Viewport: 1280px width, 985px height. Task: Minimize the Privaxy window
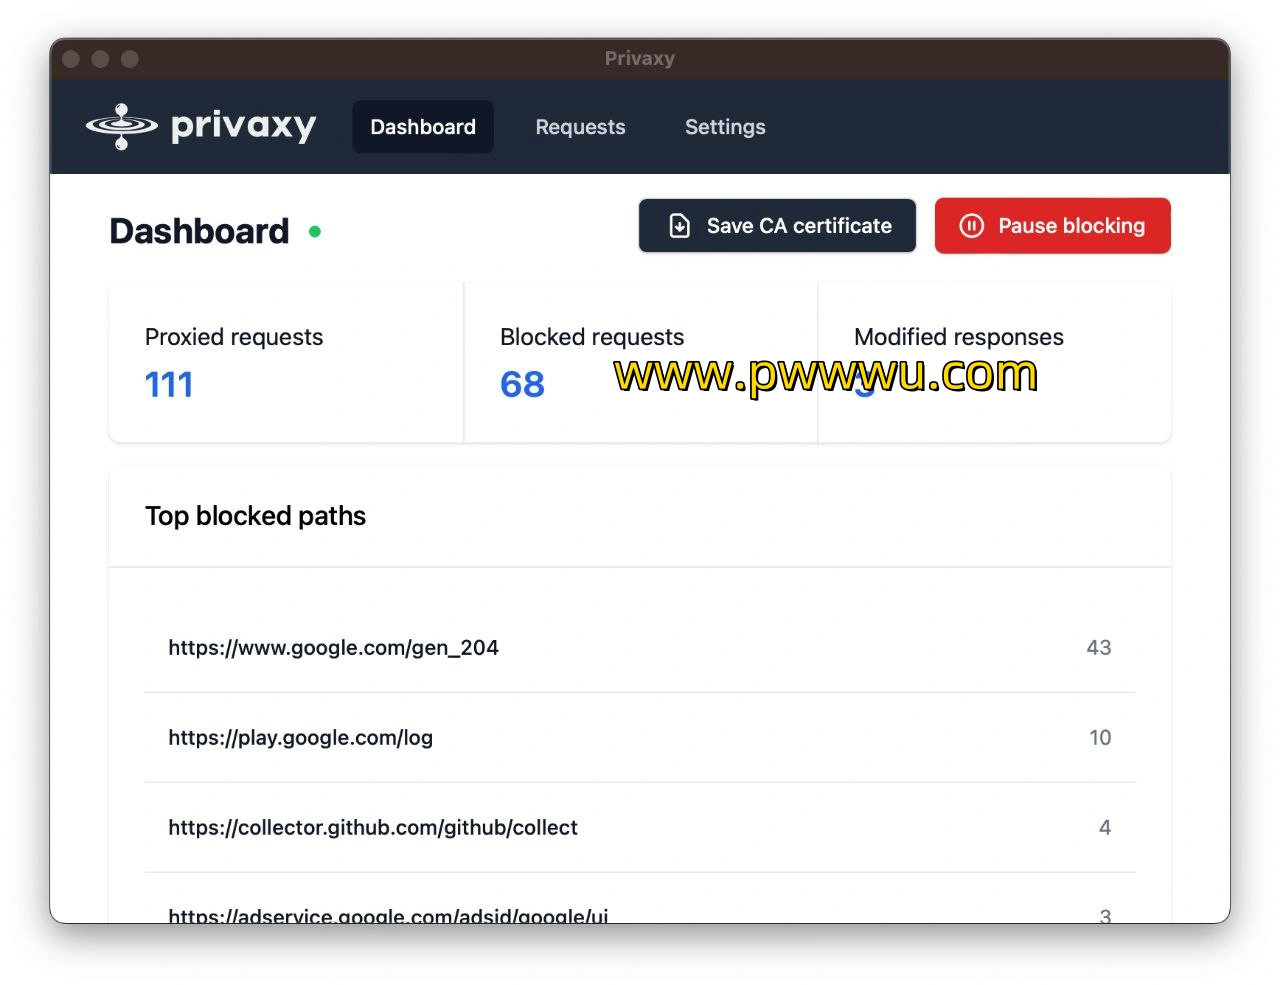tap(100, 59)
